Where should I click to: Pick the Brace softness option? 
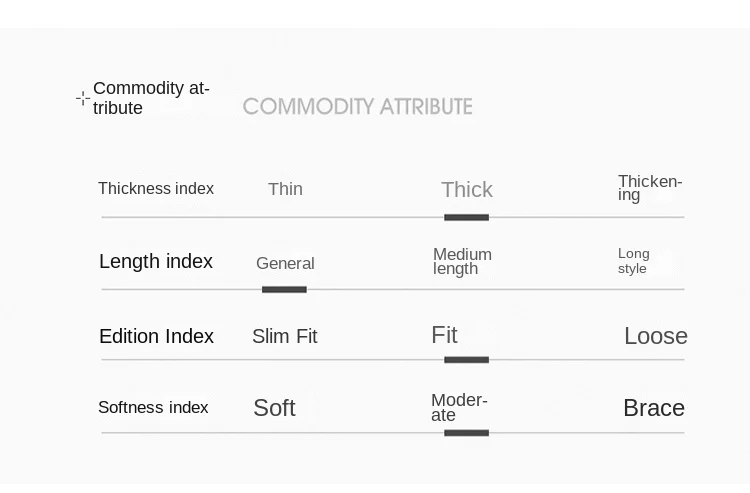coord(653,408)
